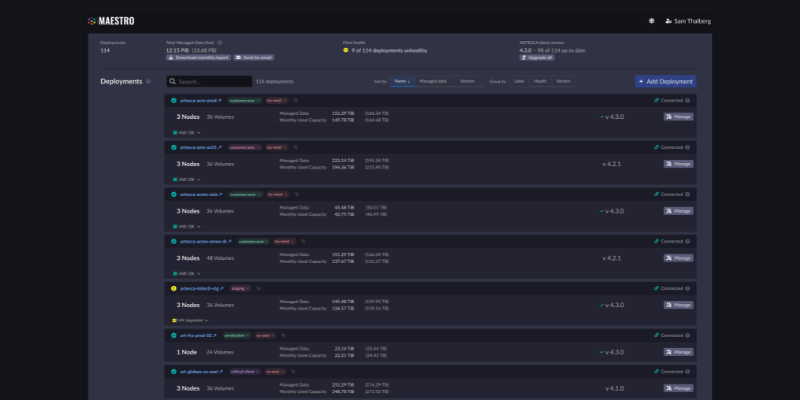Click the yellow warning status icon for artesca-iotech-stg

coord(173,288)
